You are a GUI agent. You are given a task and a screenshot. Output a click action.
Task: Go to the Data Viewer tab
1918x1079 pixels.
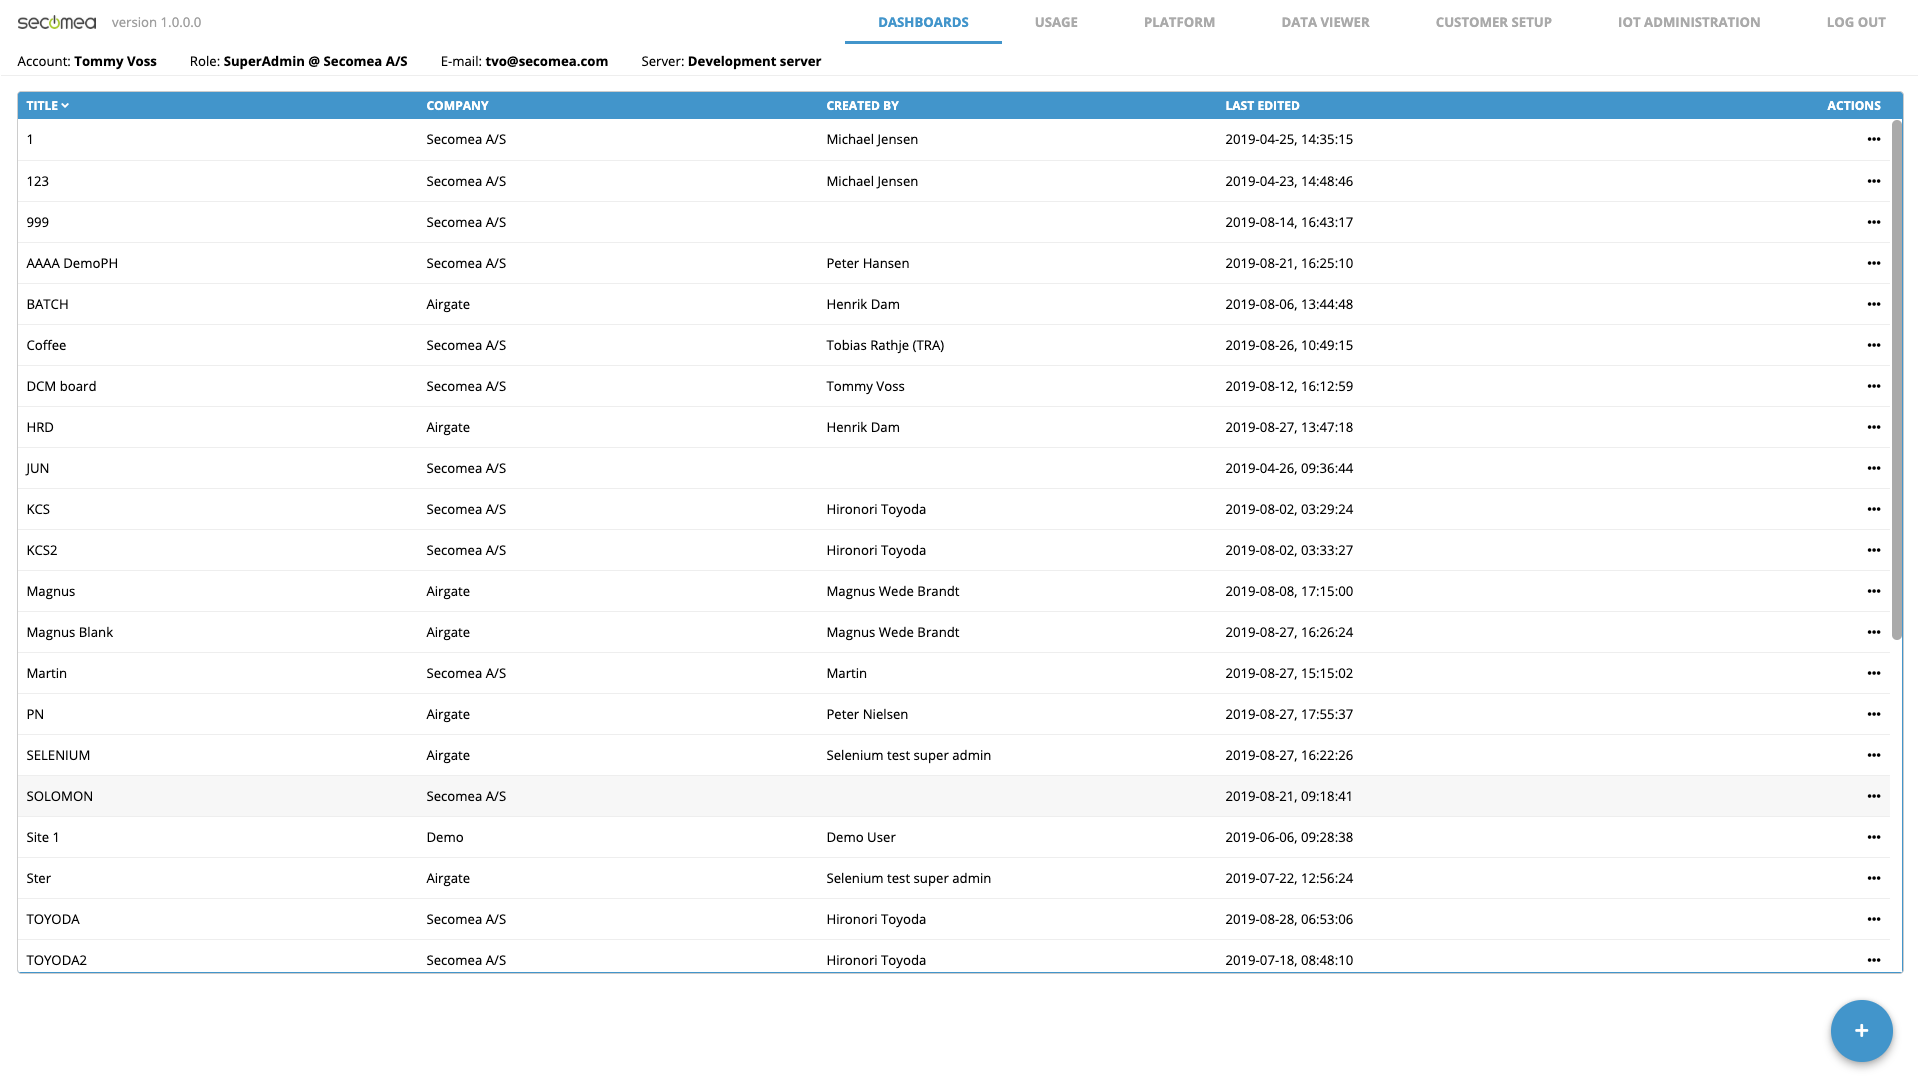[x=1325, y=22]
